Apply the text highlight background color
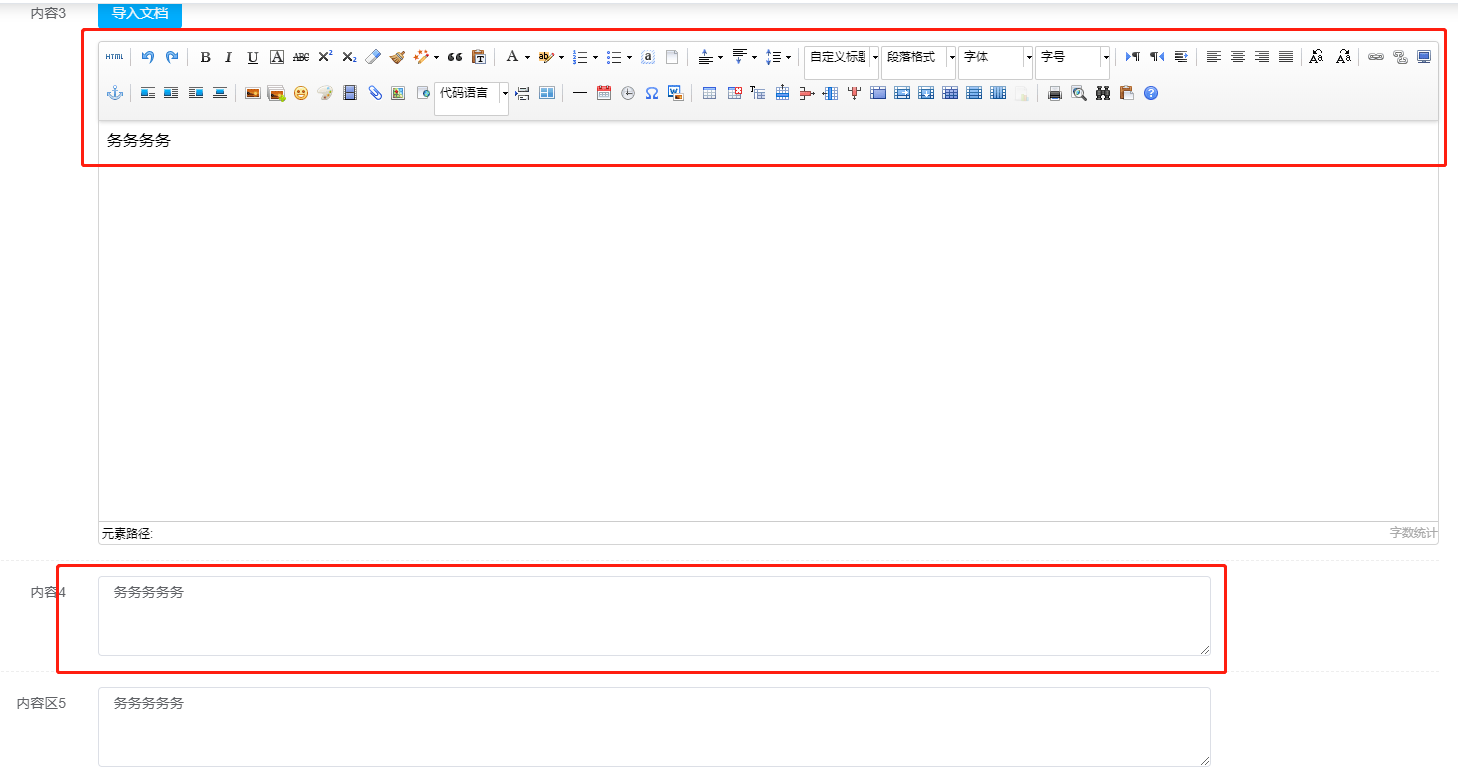The height and width of the screenshot is (780, 1458). click(x=546, y=57)
